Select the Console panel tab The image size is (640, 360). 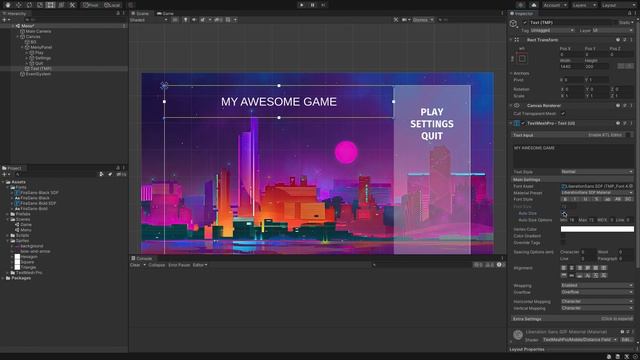tap(142, 258)
